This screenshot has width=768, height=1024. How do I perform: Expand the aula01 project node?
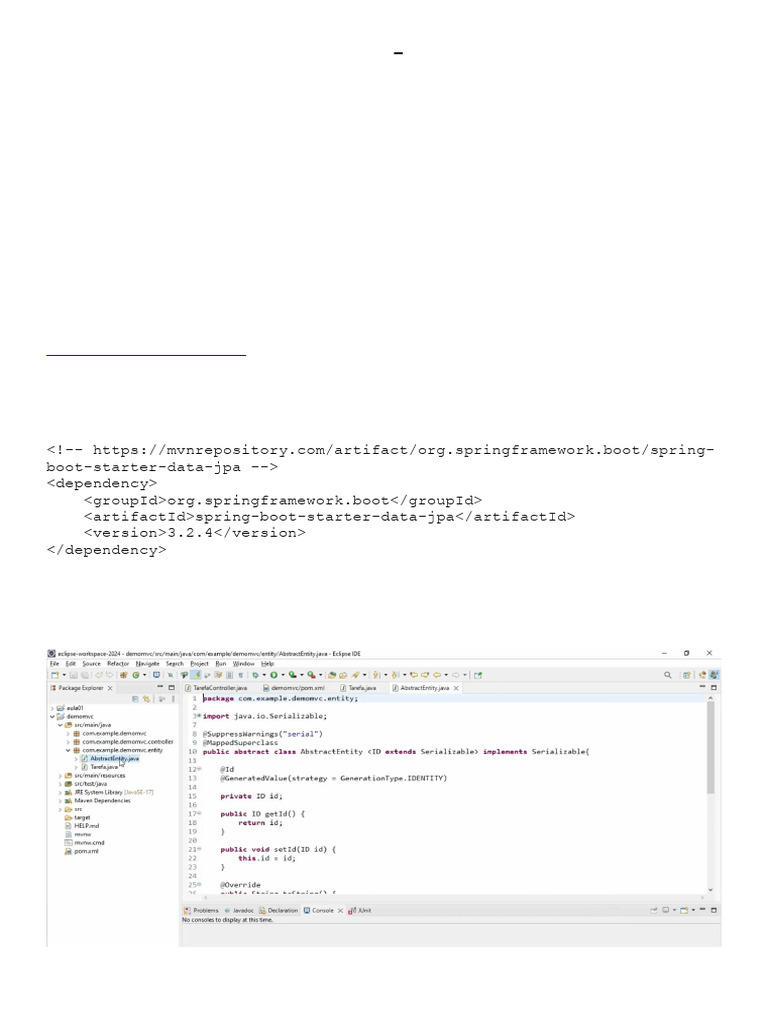point(52,708)
